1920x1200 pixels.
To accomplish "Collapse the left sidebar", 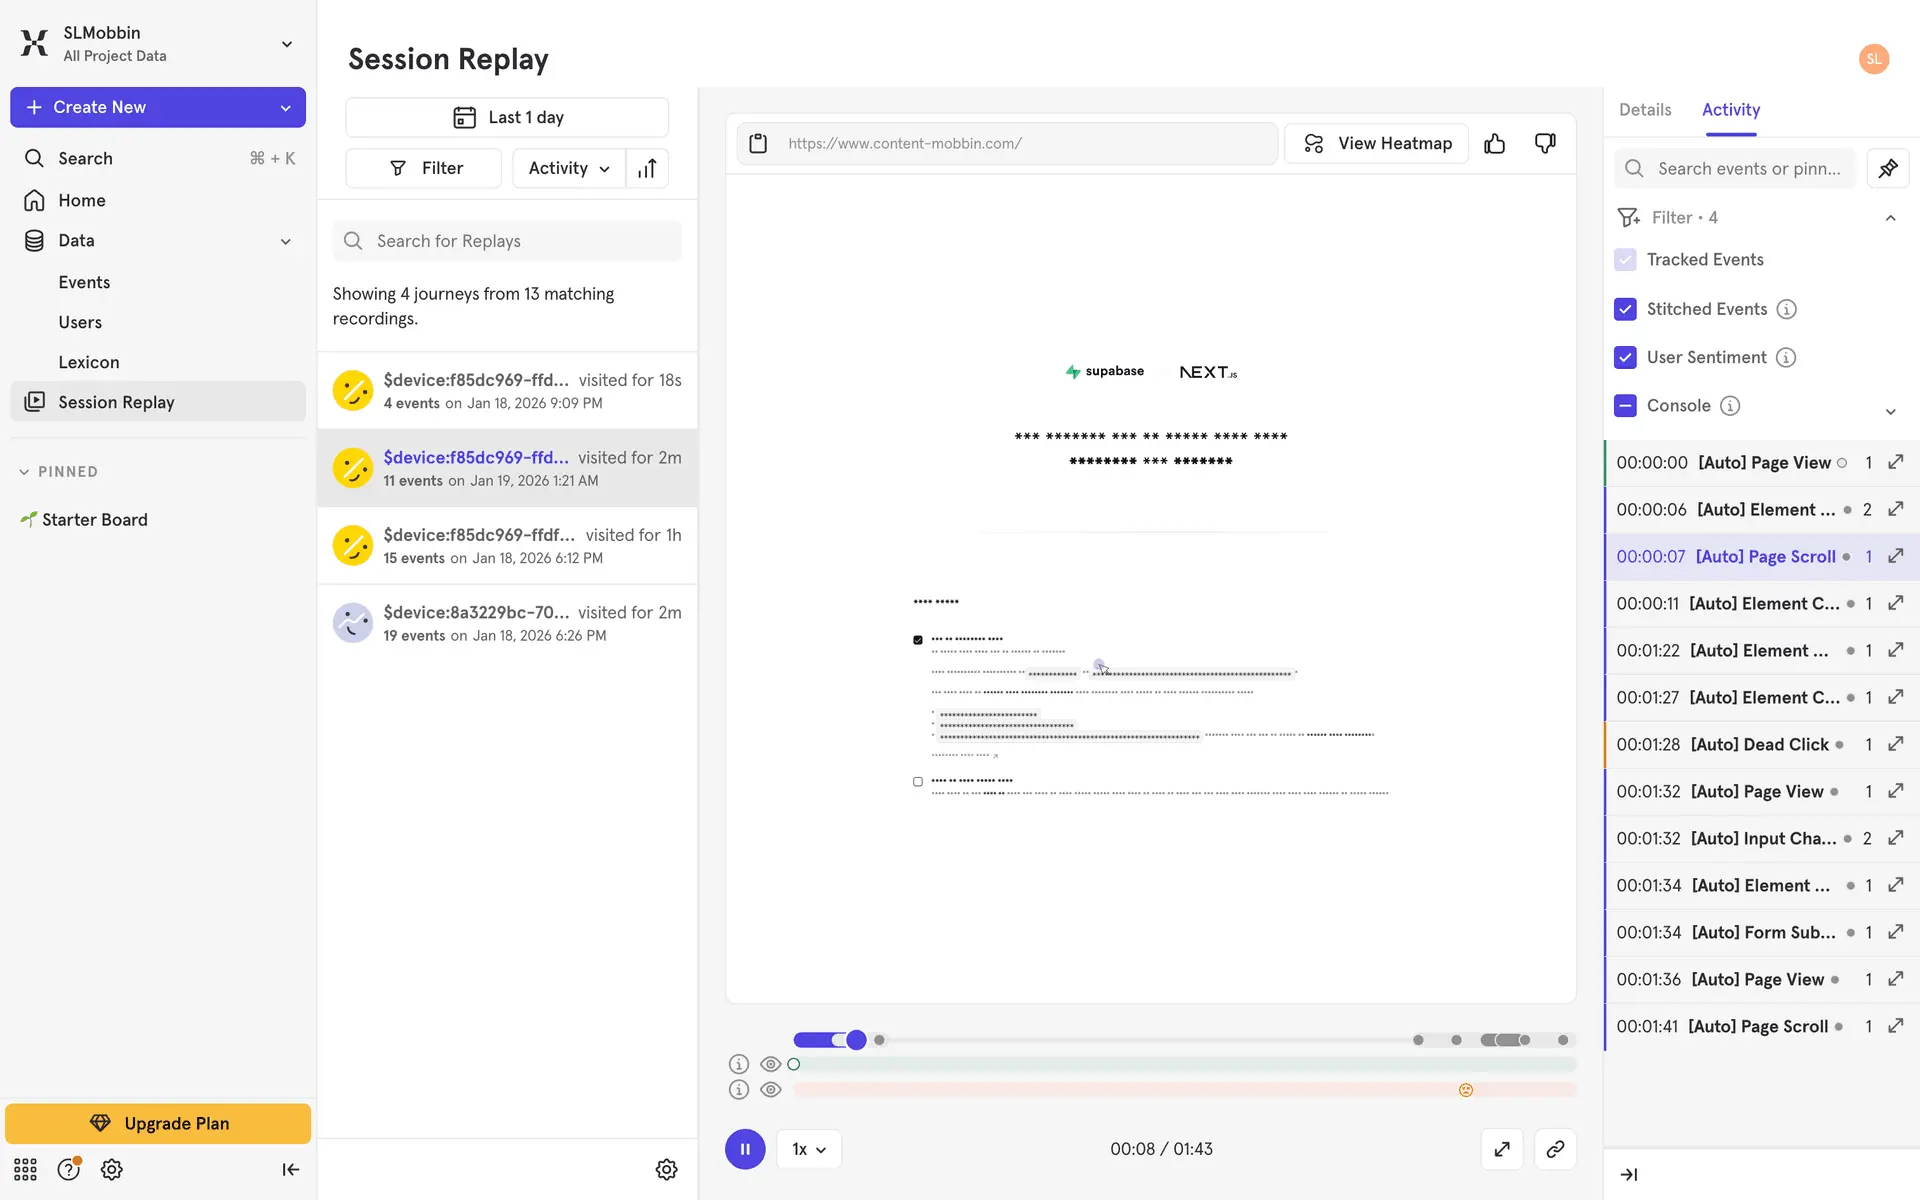I will tap(290, 1169).
